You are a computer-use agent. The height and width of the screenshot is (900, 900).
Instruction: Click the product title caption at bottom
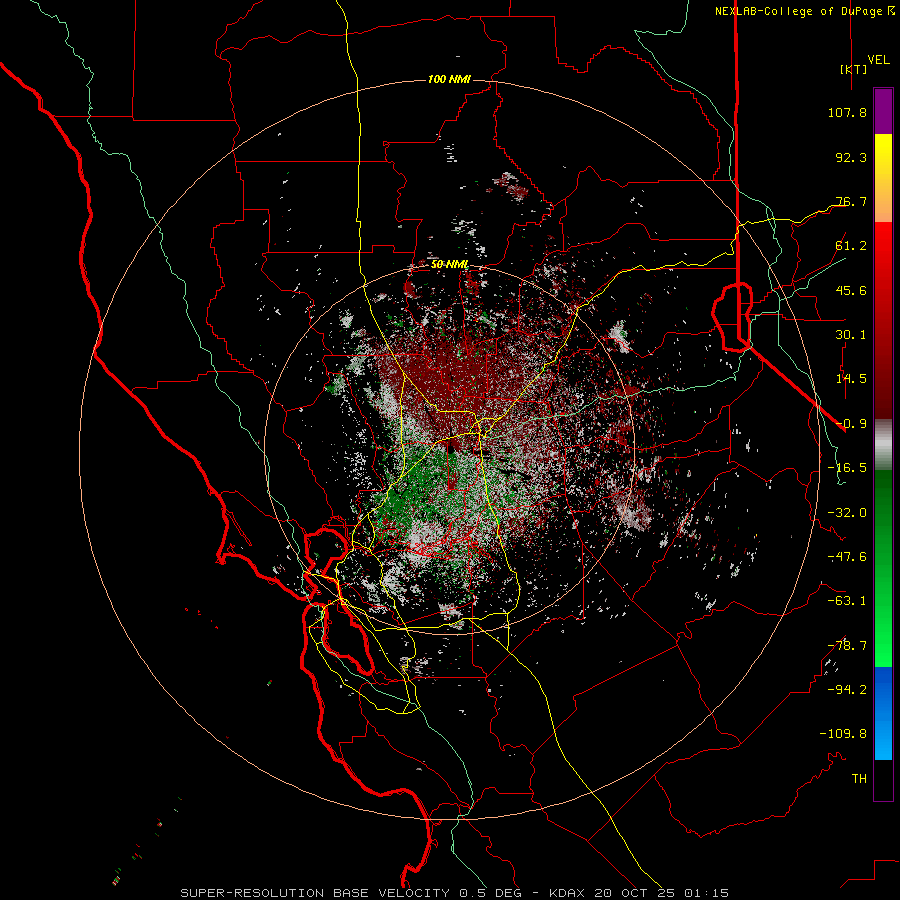point(455,893)
